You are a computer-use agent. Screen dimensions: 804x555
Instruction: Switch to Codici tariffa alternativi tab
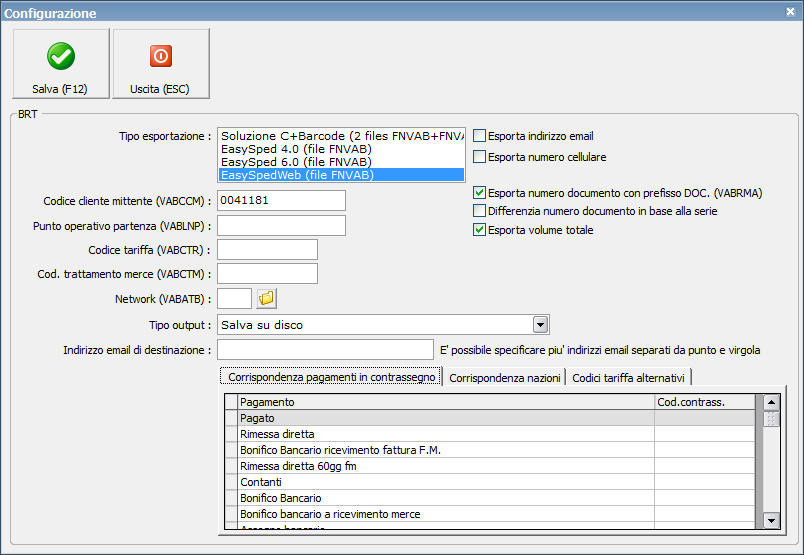click(628, 378)
